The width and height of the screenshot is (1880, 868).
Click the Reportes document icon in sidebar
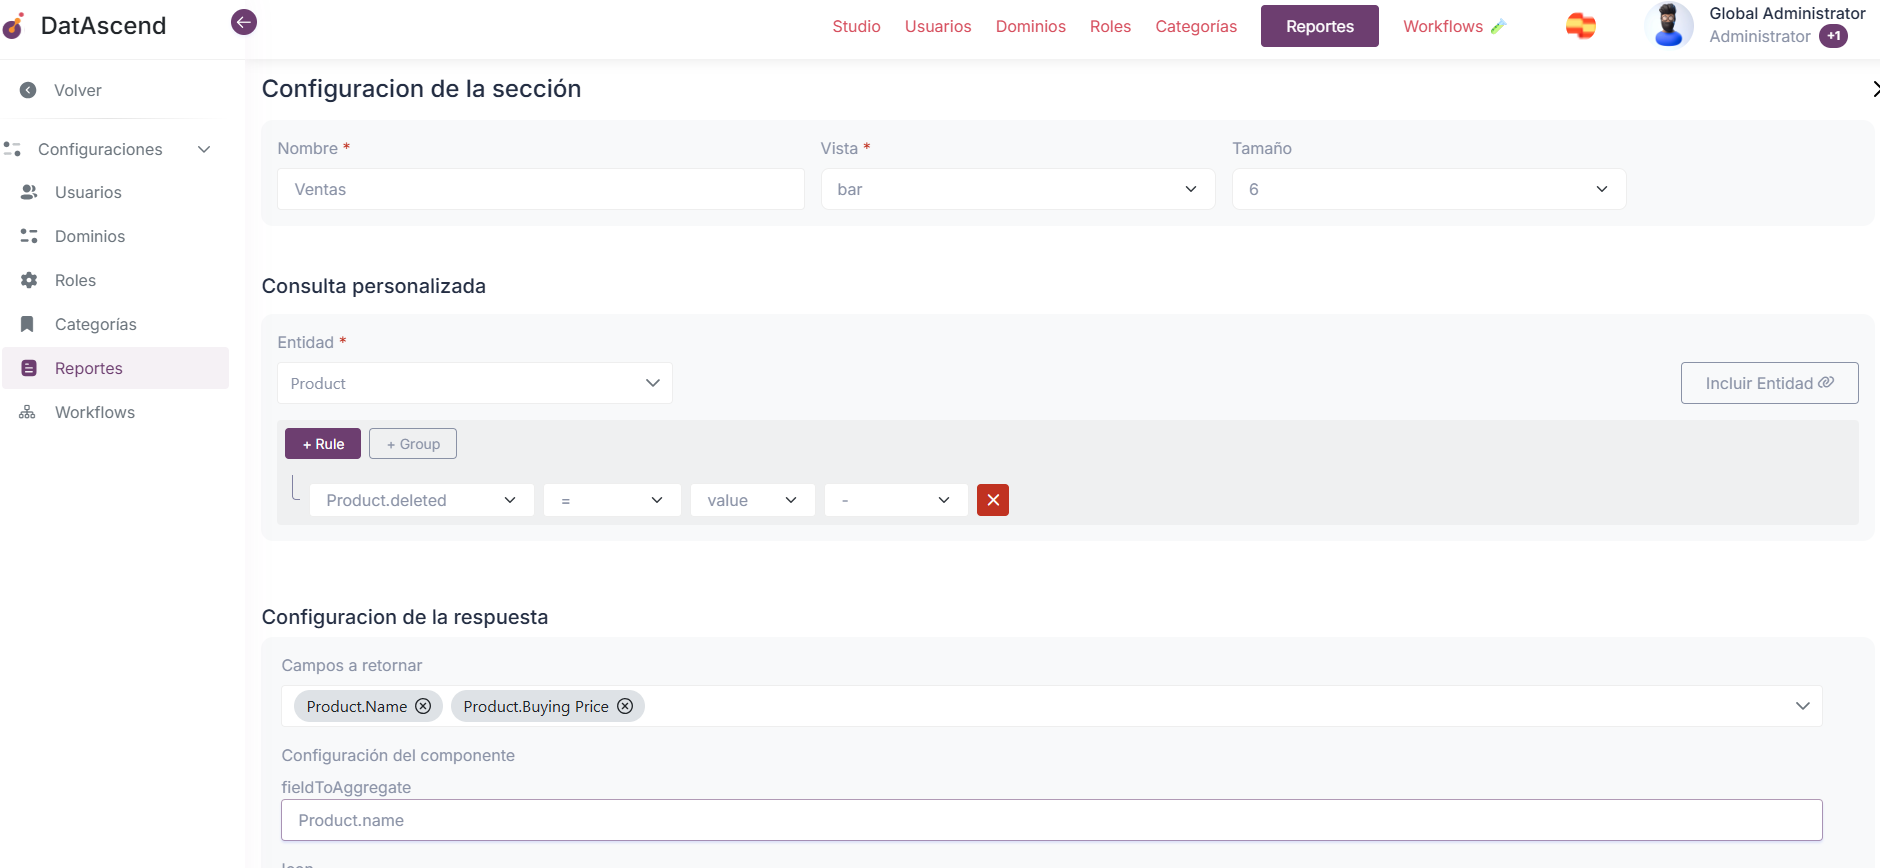(x=29, y=368)
